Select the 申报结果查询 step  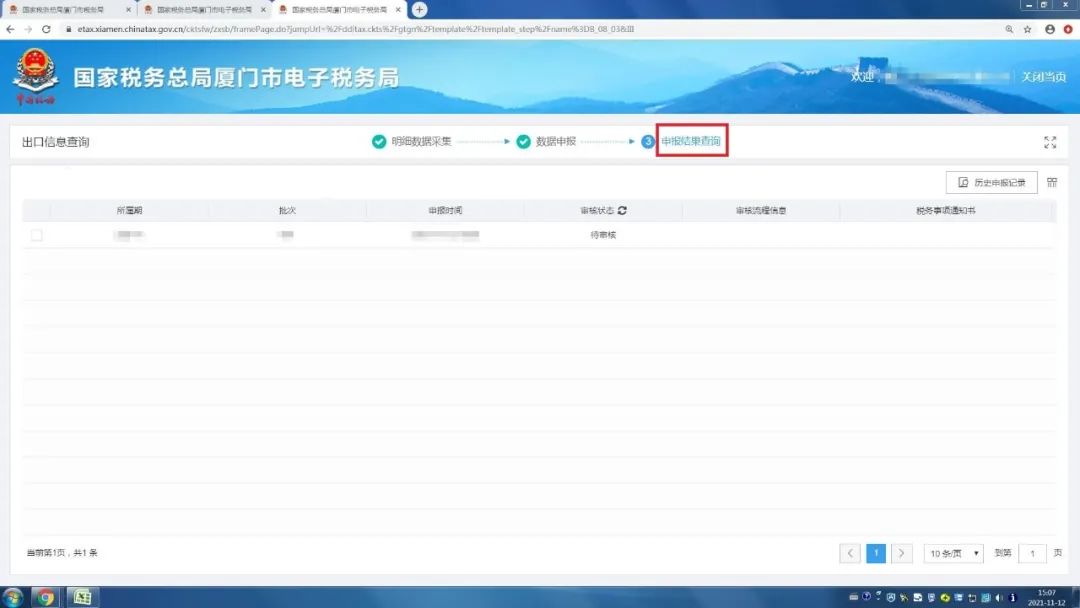(x=691, y=141)
